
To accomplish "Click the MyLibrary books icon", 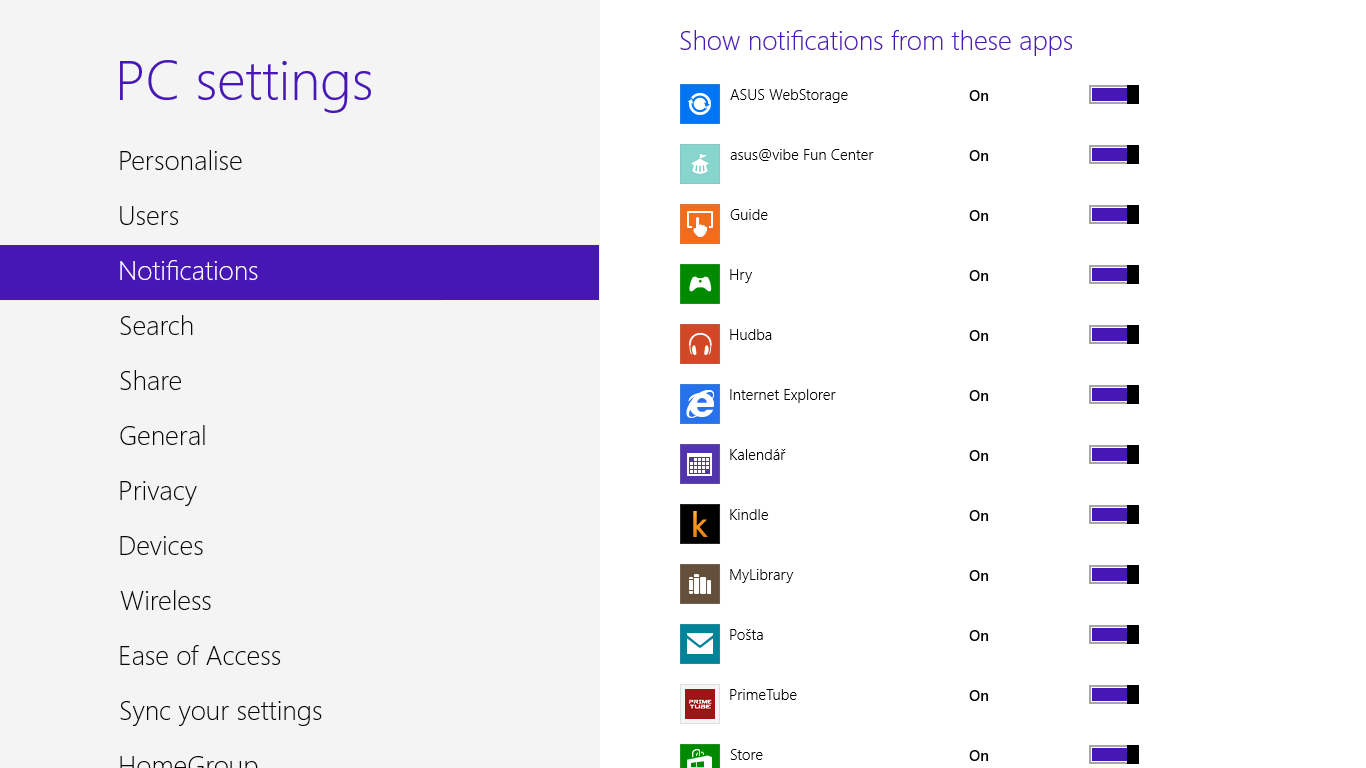I will click(699, 584).
